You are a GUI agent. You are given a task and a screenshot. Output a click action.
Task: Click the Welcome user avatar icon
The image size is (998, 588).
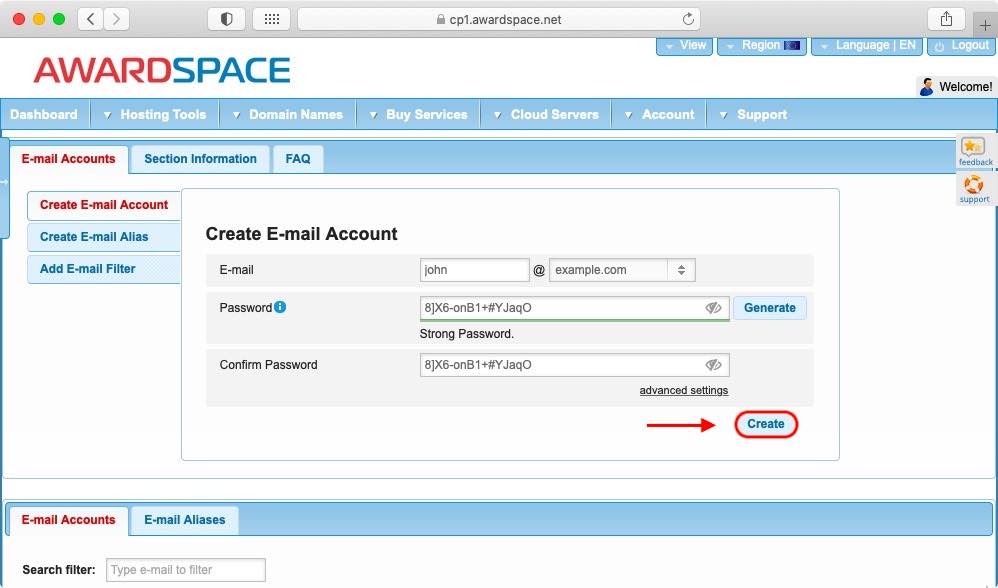point(929,86)
